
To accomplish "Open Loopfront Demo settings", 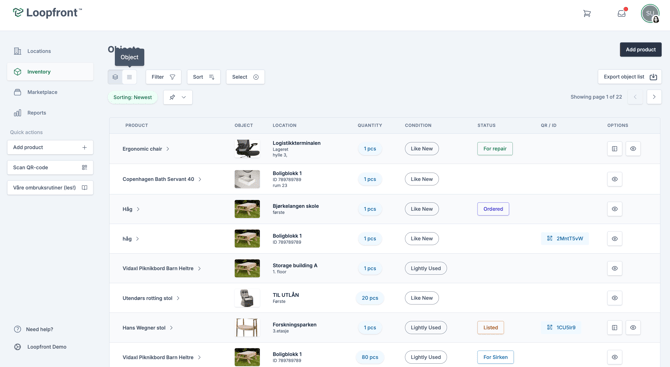I will 40,347.
